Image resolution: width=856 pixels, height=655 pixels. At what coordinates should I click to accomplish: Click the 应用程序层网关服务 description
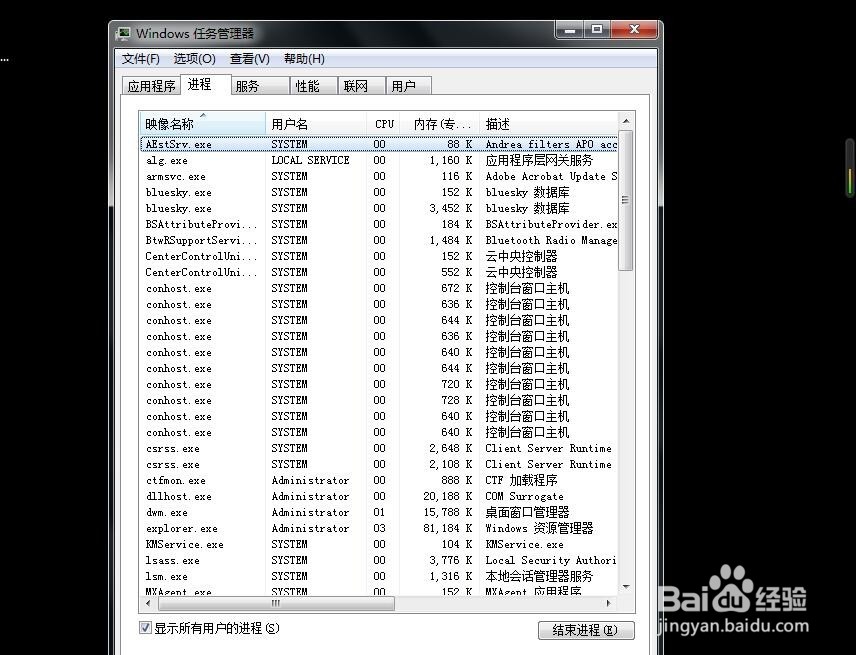(539, 160)
